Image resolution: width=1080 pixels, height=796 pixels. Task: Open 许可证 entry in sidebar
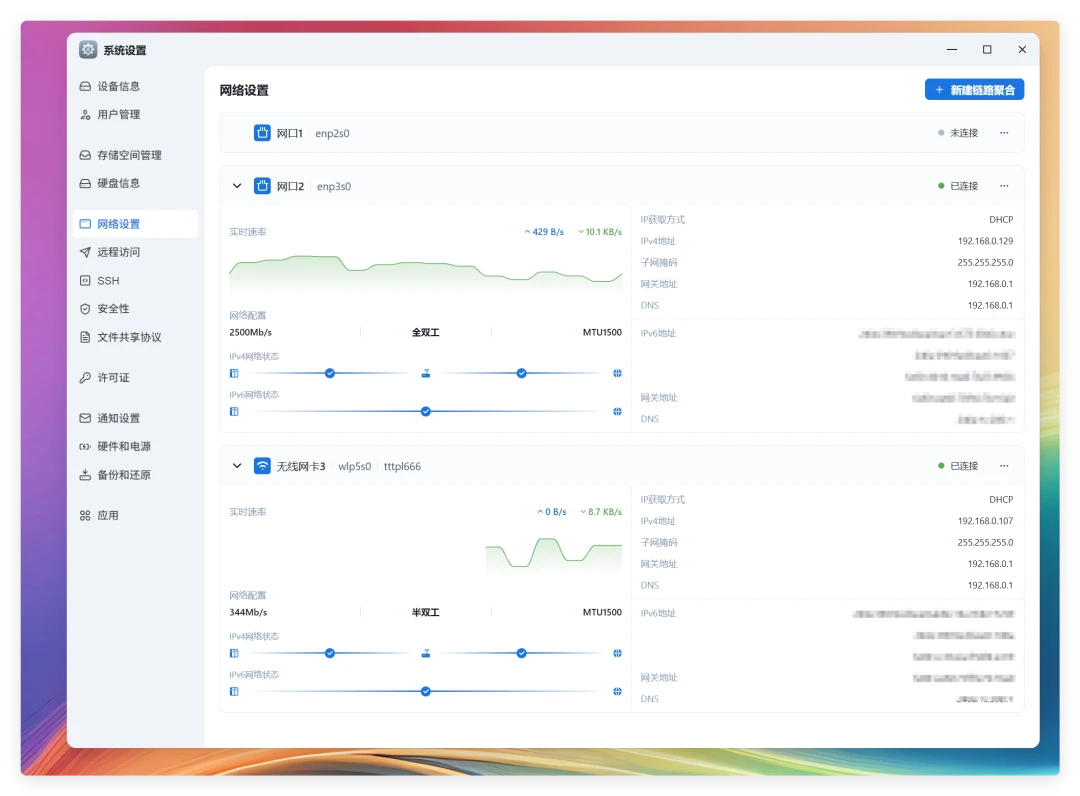(135, 377)
